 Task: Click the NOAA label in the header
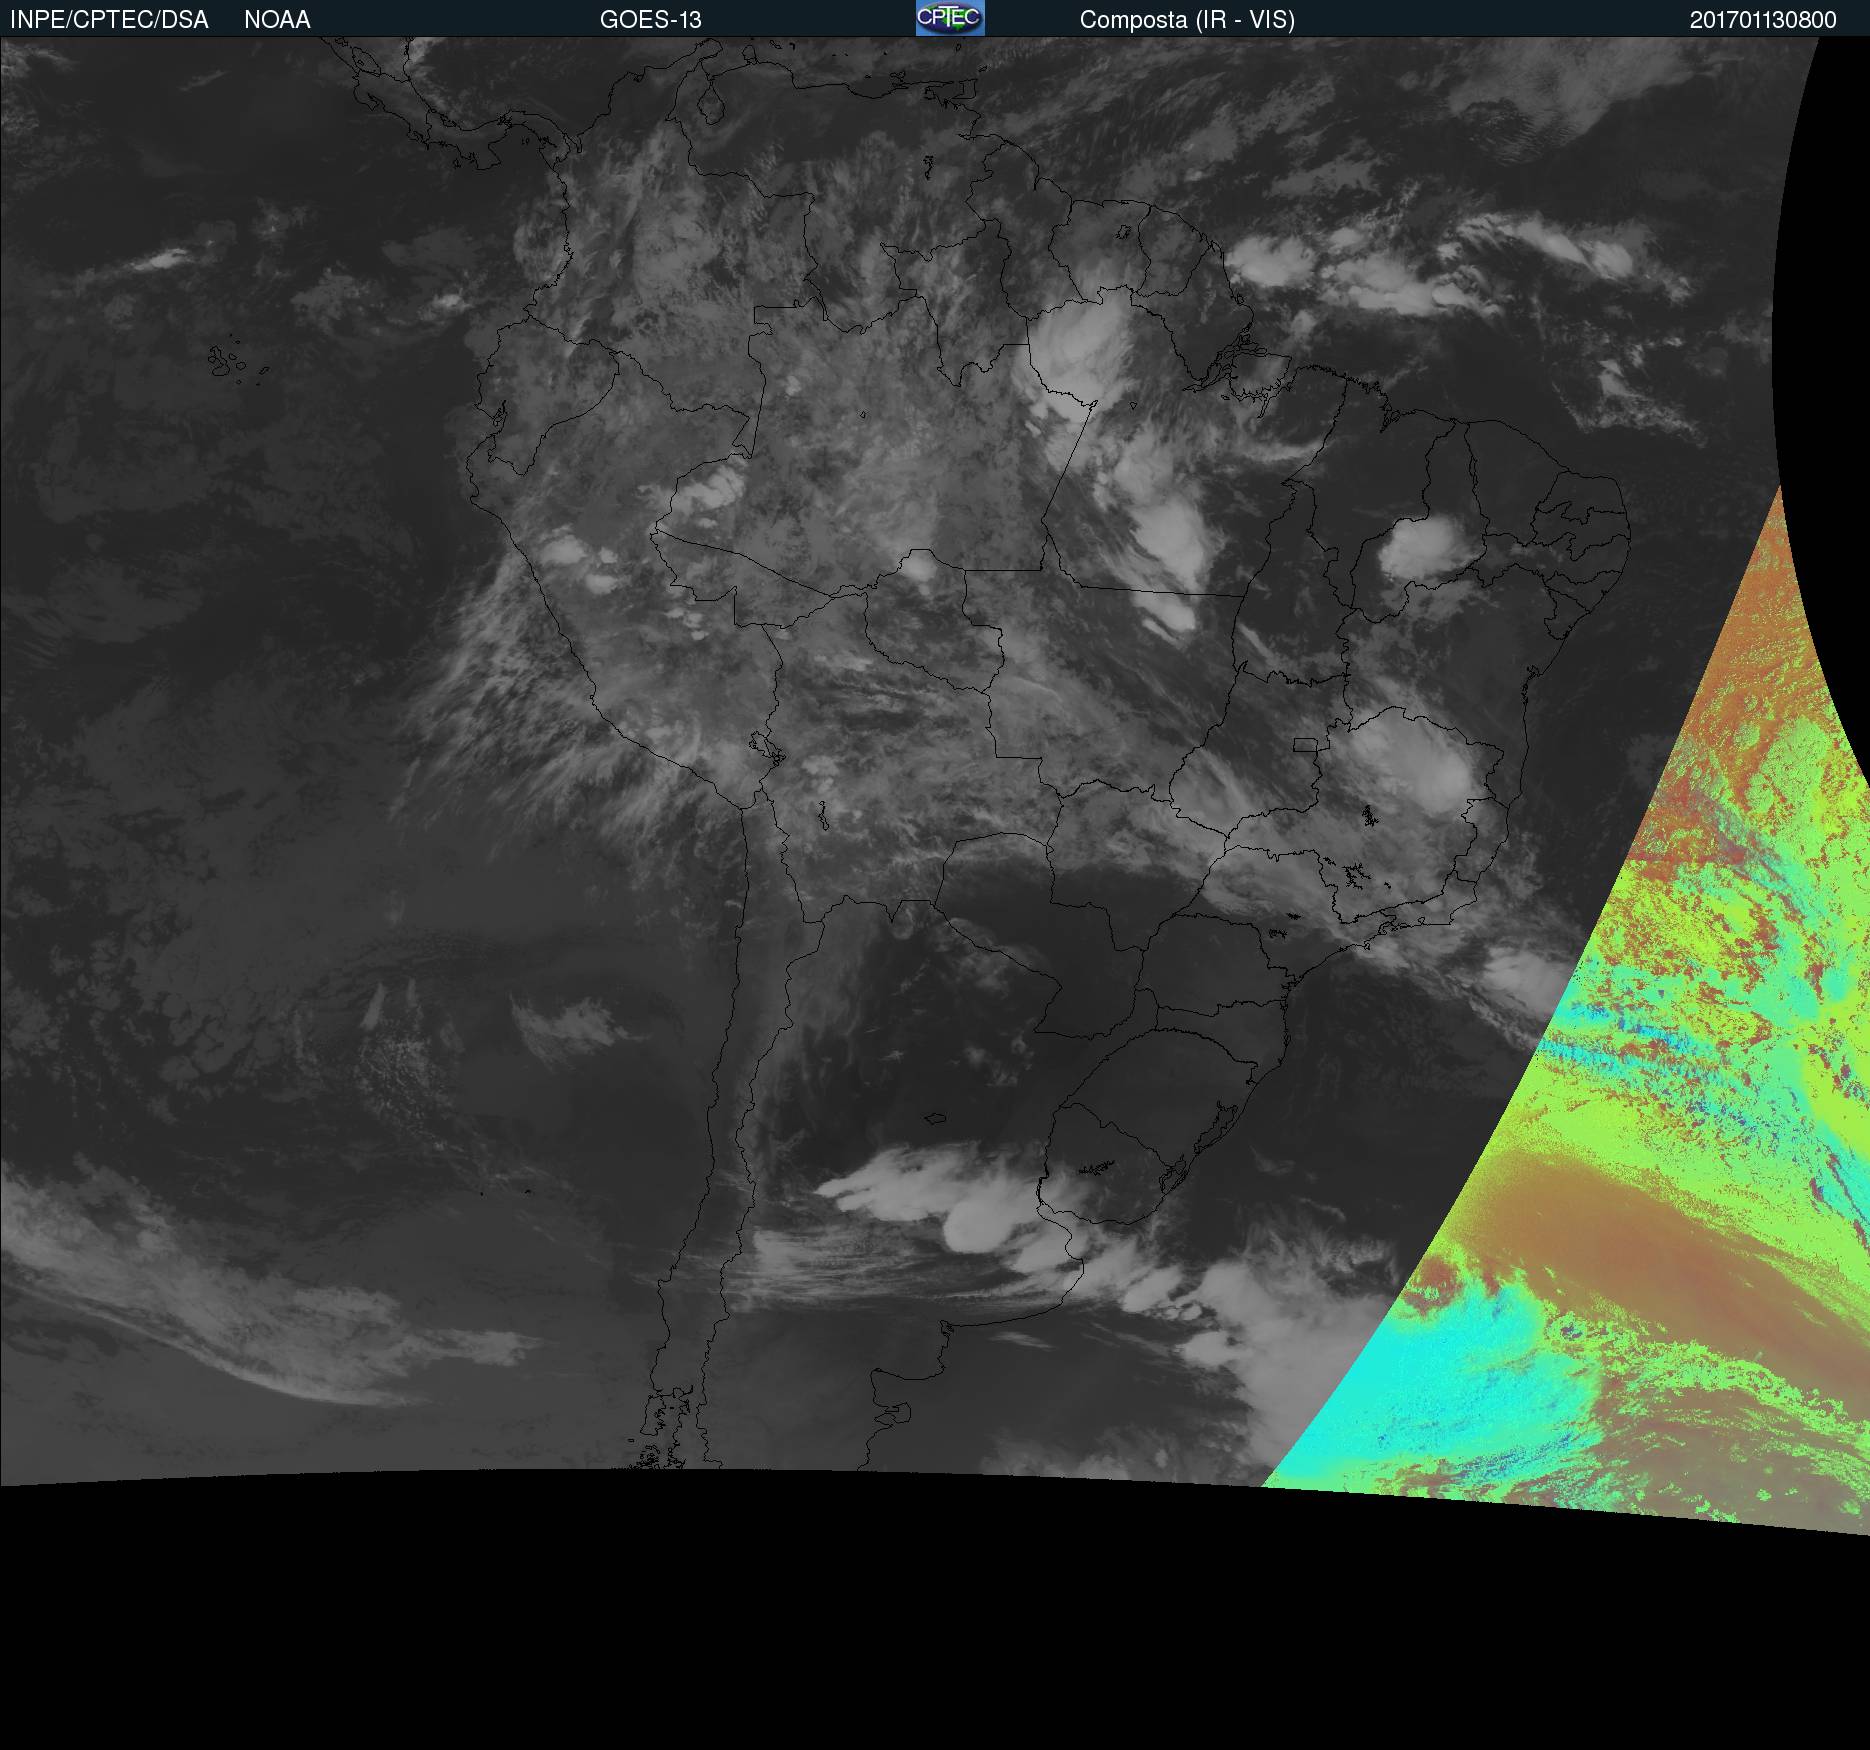pos(277,20)
